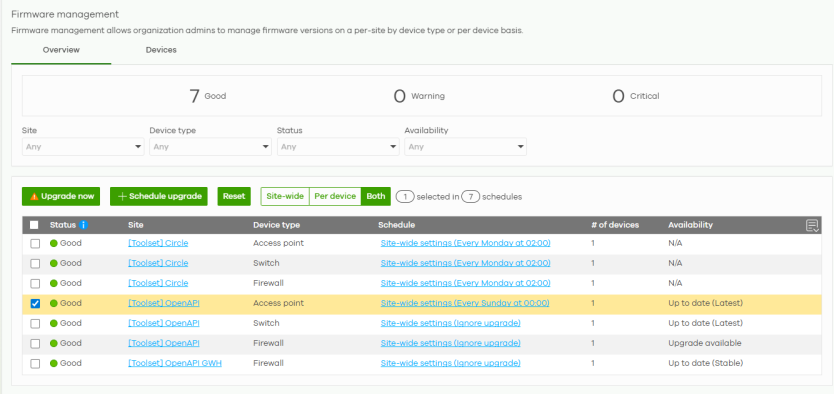The width and height of the screenshot is (834, 394).
Task: Click the warning icon on Upgrade now
Action: [34, 196]
